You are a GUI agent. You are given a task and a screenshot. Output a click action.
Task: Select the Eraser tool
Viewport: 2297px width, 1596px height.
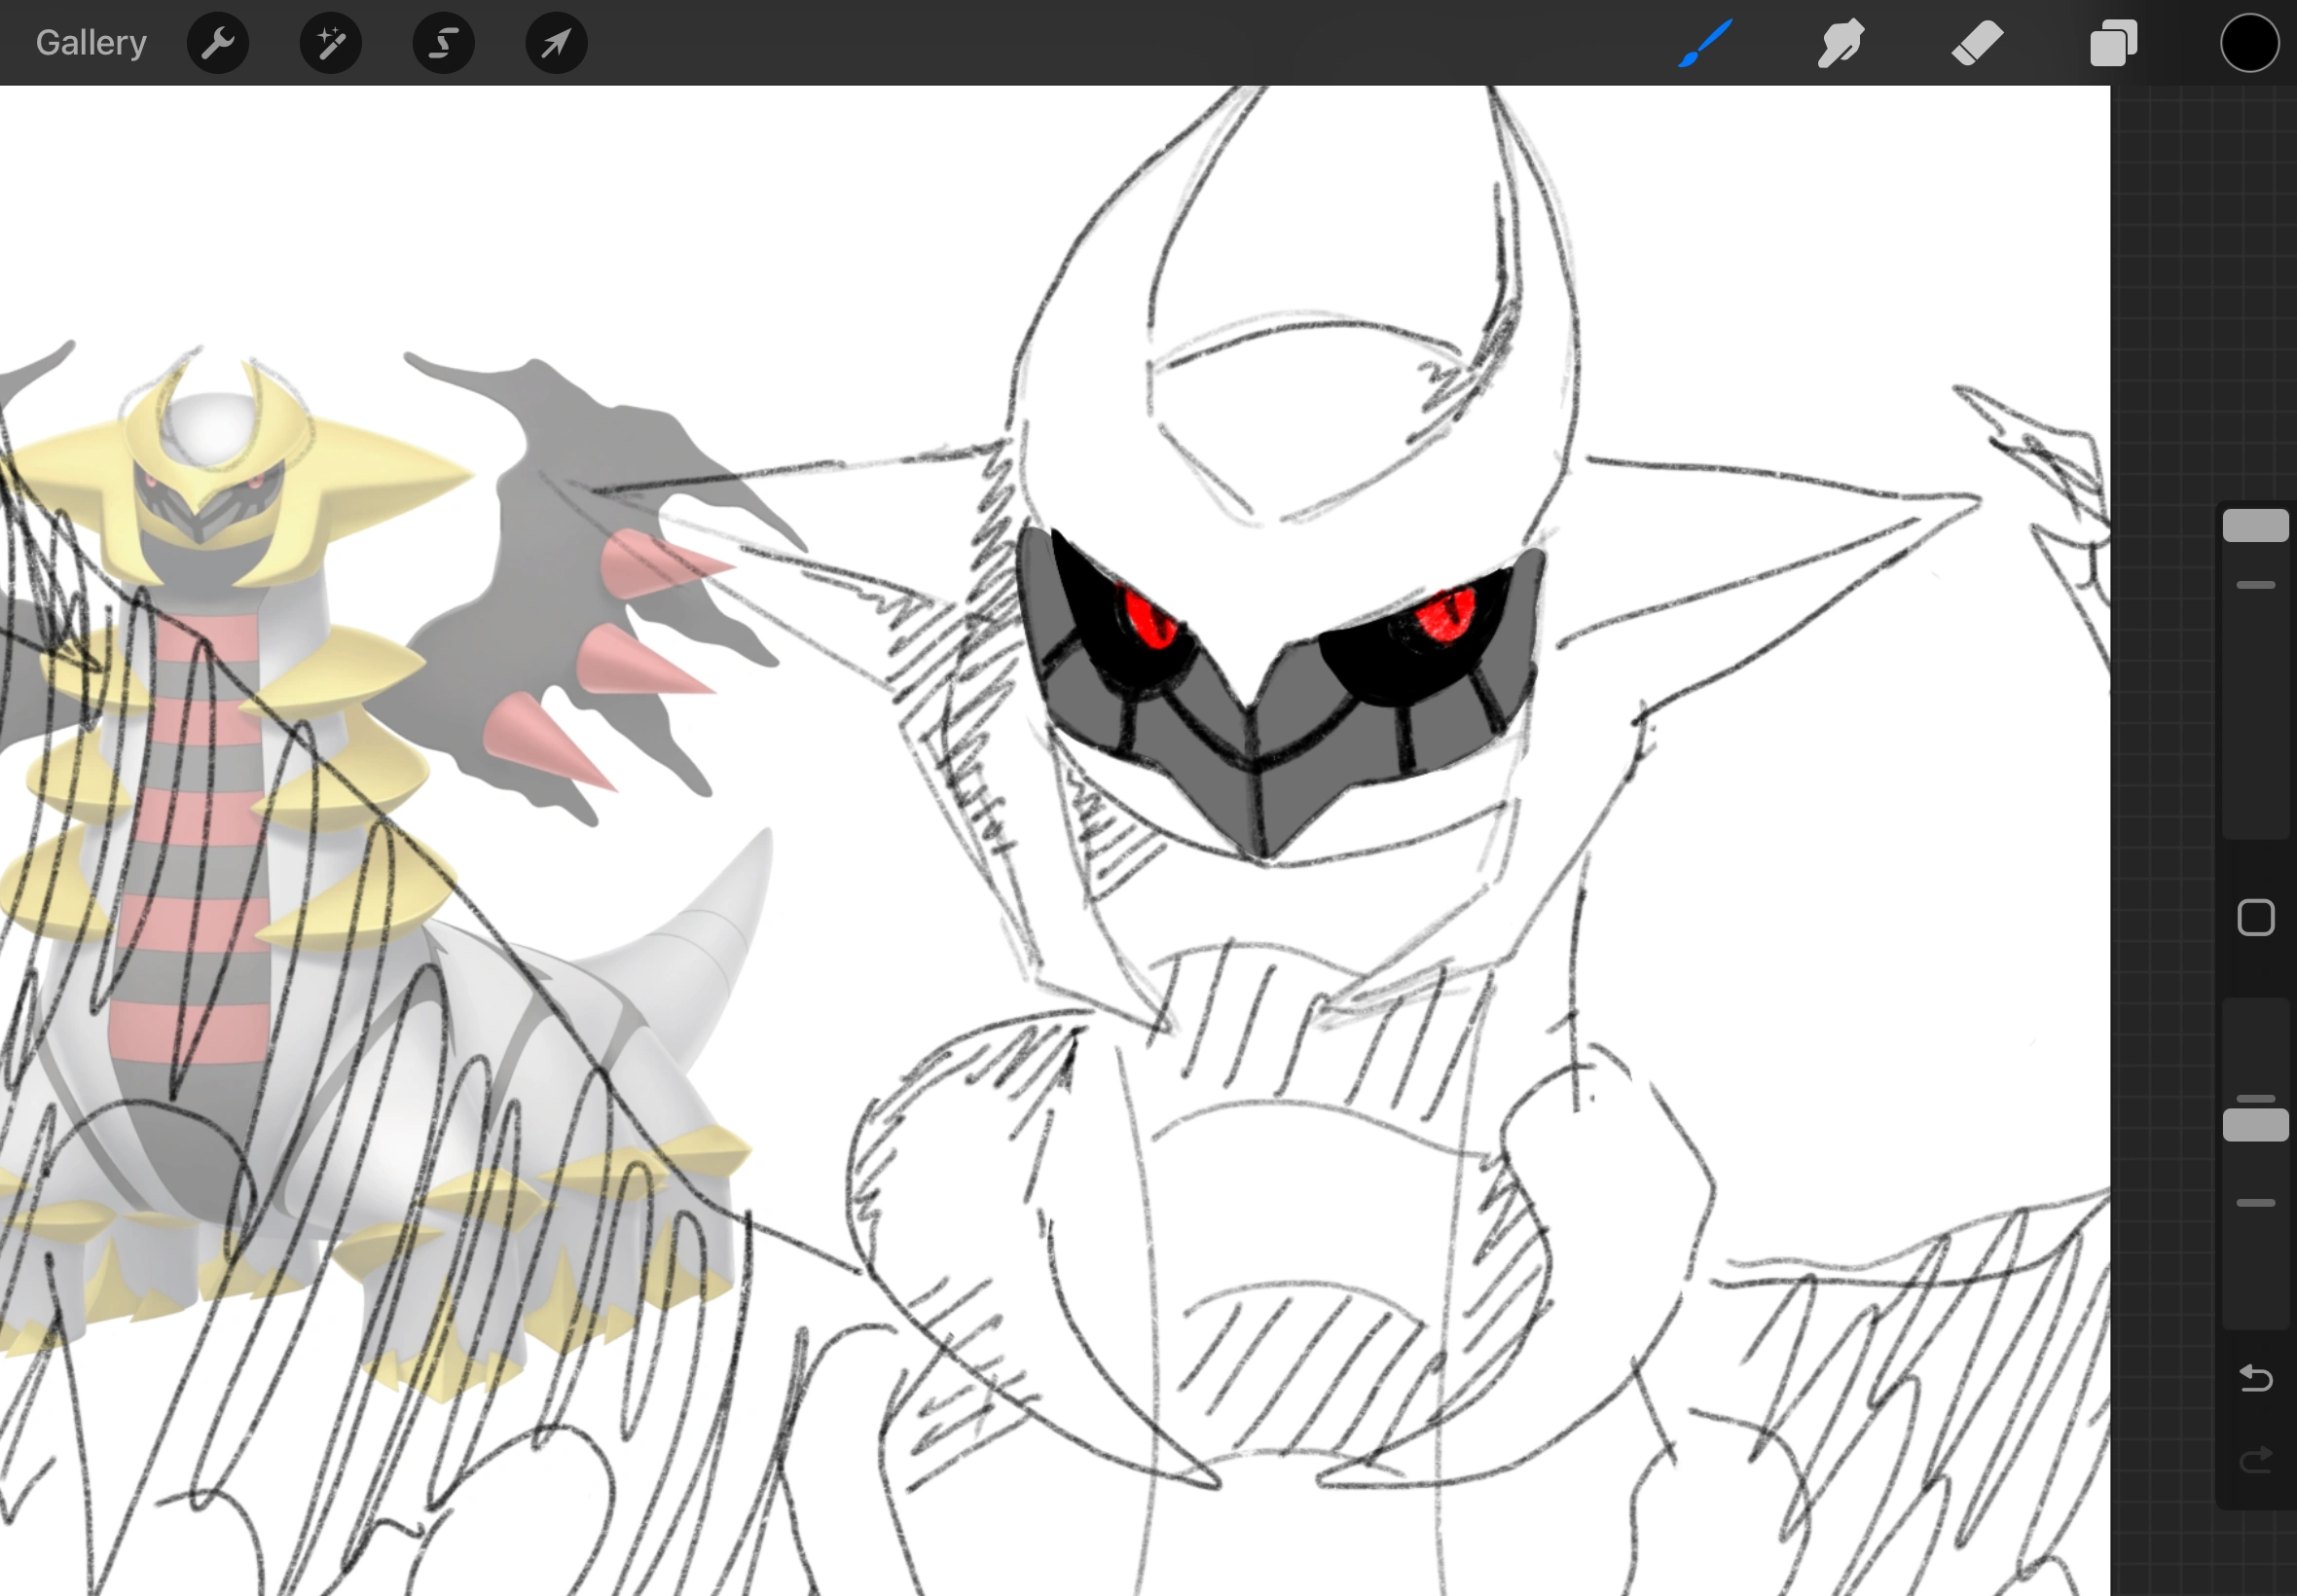click(1977, 43)
